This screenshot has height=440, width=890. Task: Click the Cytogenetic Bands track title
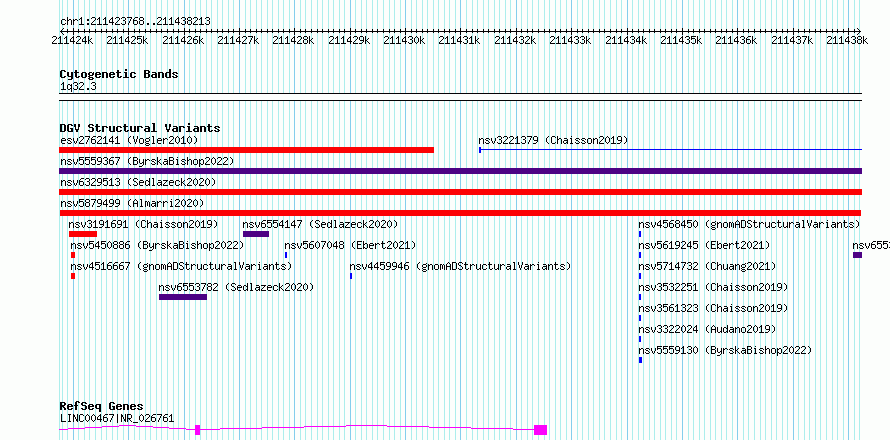[119, 74]
